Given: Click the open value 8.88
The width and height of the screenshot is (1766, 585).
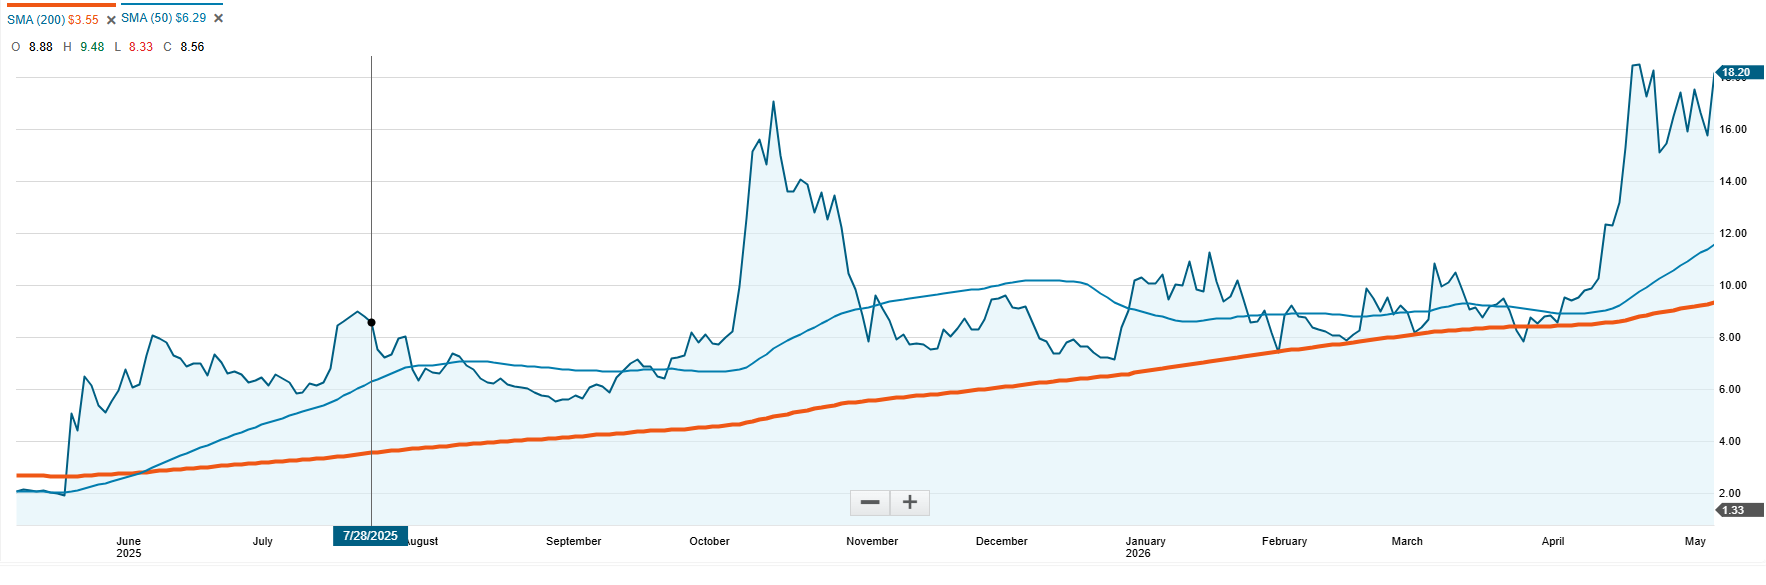Looking at the screenshot, I should point(41,47).
